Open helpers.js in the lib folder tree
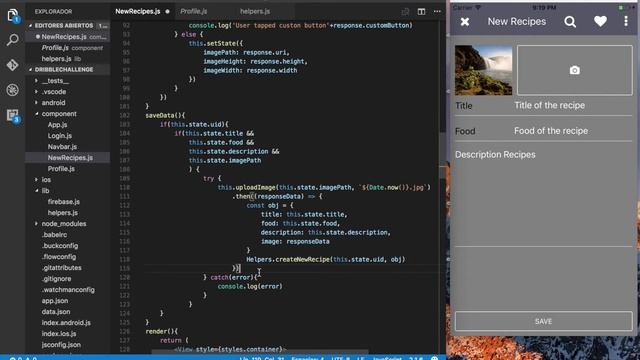The image size is (640, 360). 62,213
